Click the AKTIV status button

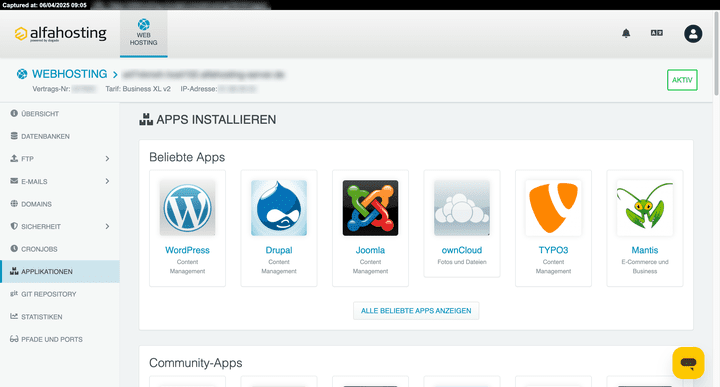682,80
